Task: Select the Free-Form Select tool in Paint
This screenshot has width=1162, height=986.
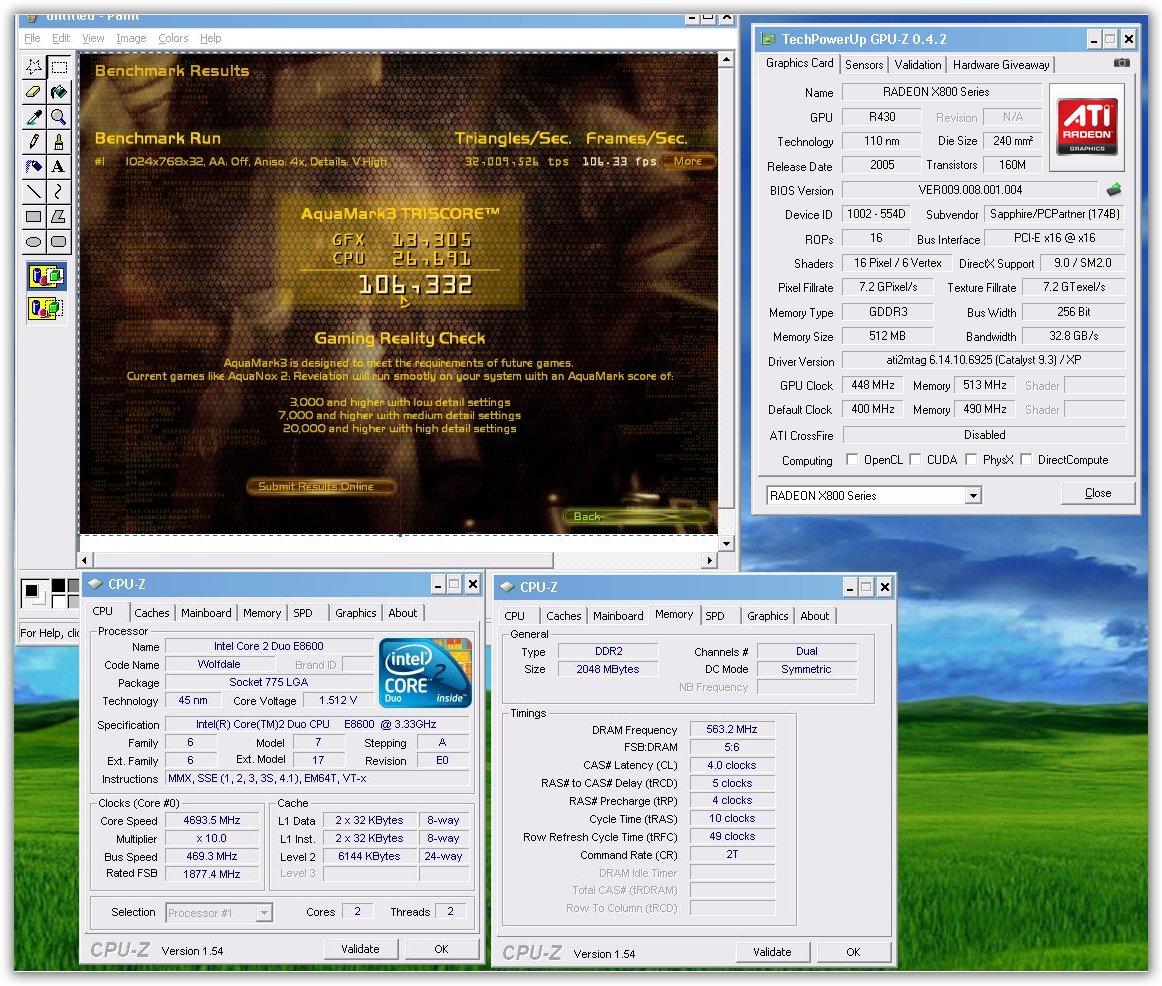Action: click(x=33, y=67)
